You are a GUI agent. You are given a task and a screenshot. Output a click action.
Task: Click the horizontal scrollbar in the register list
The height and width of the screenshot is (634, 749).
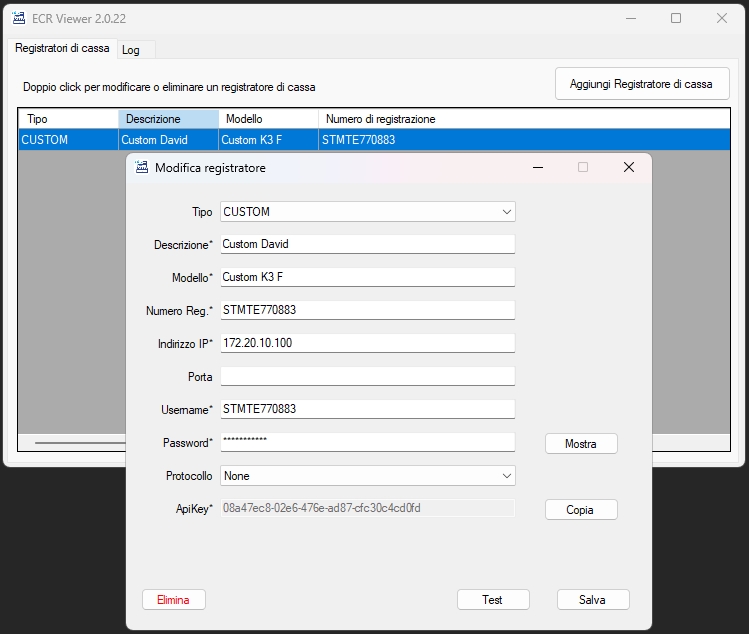[x=75, y=442]
